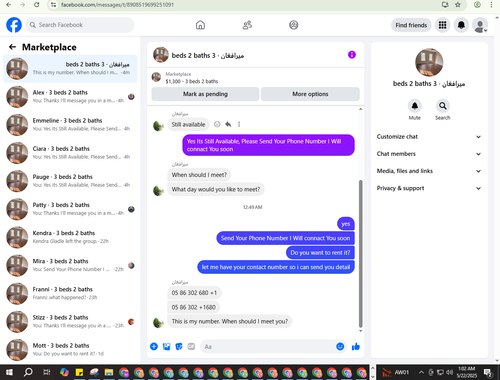
Task: Show hidden system tray icons
Action: point(421,372)
